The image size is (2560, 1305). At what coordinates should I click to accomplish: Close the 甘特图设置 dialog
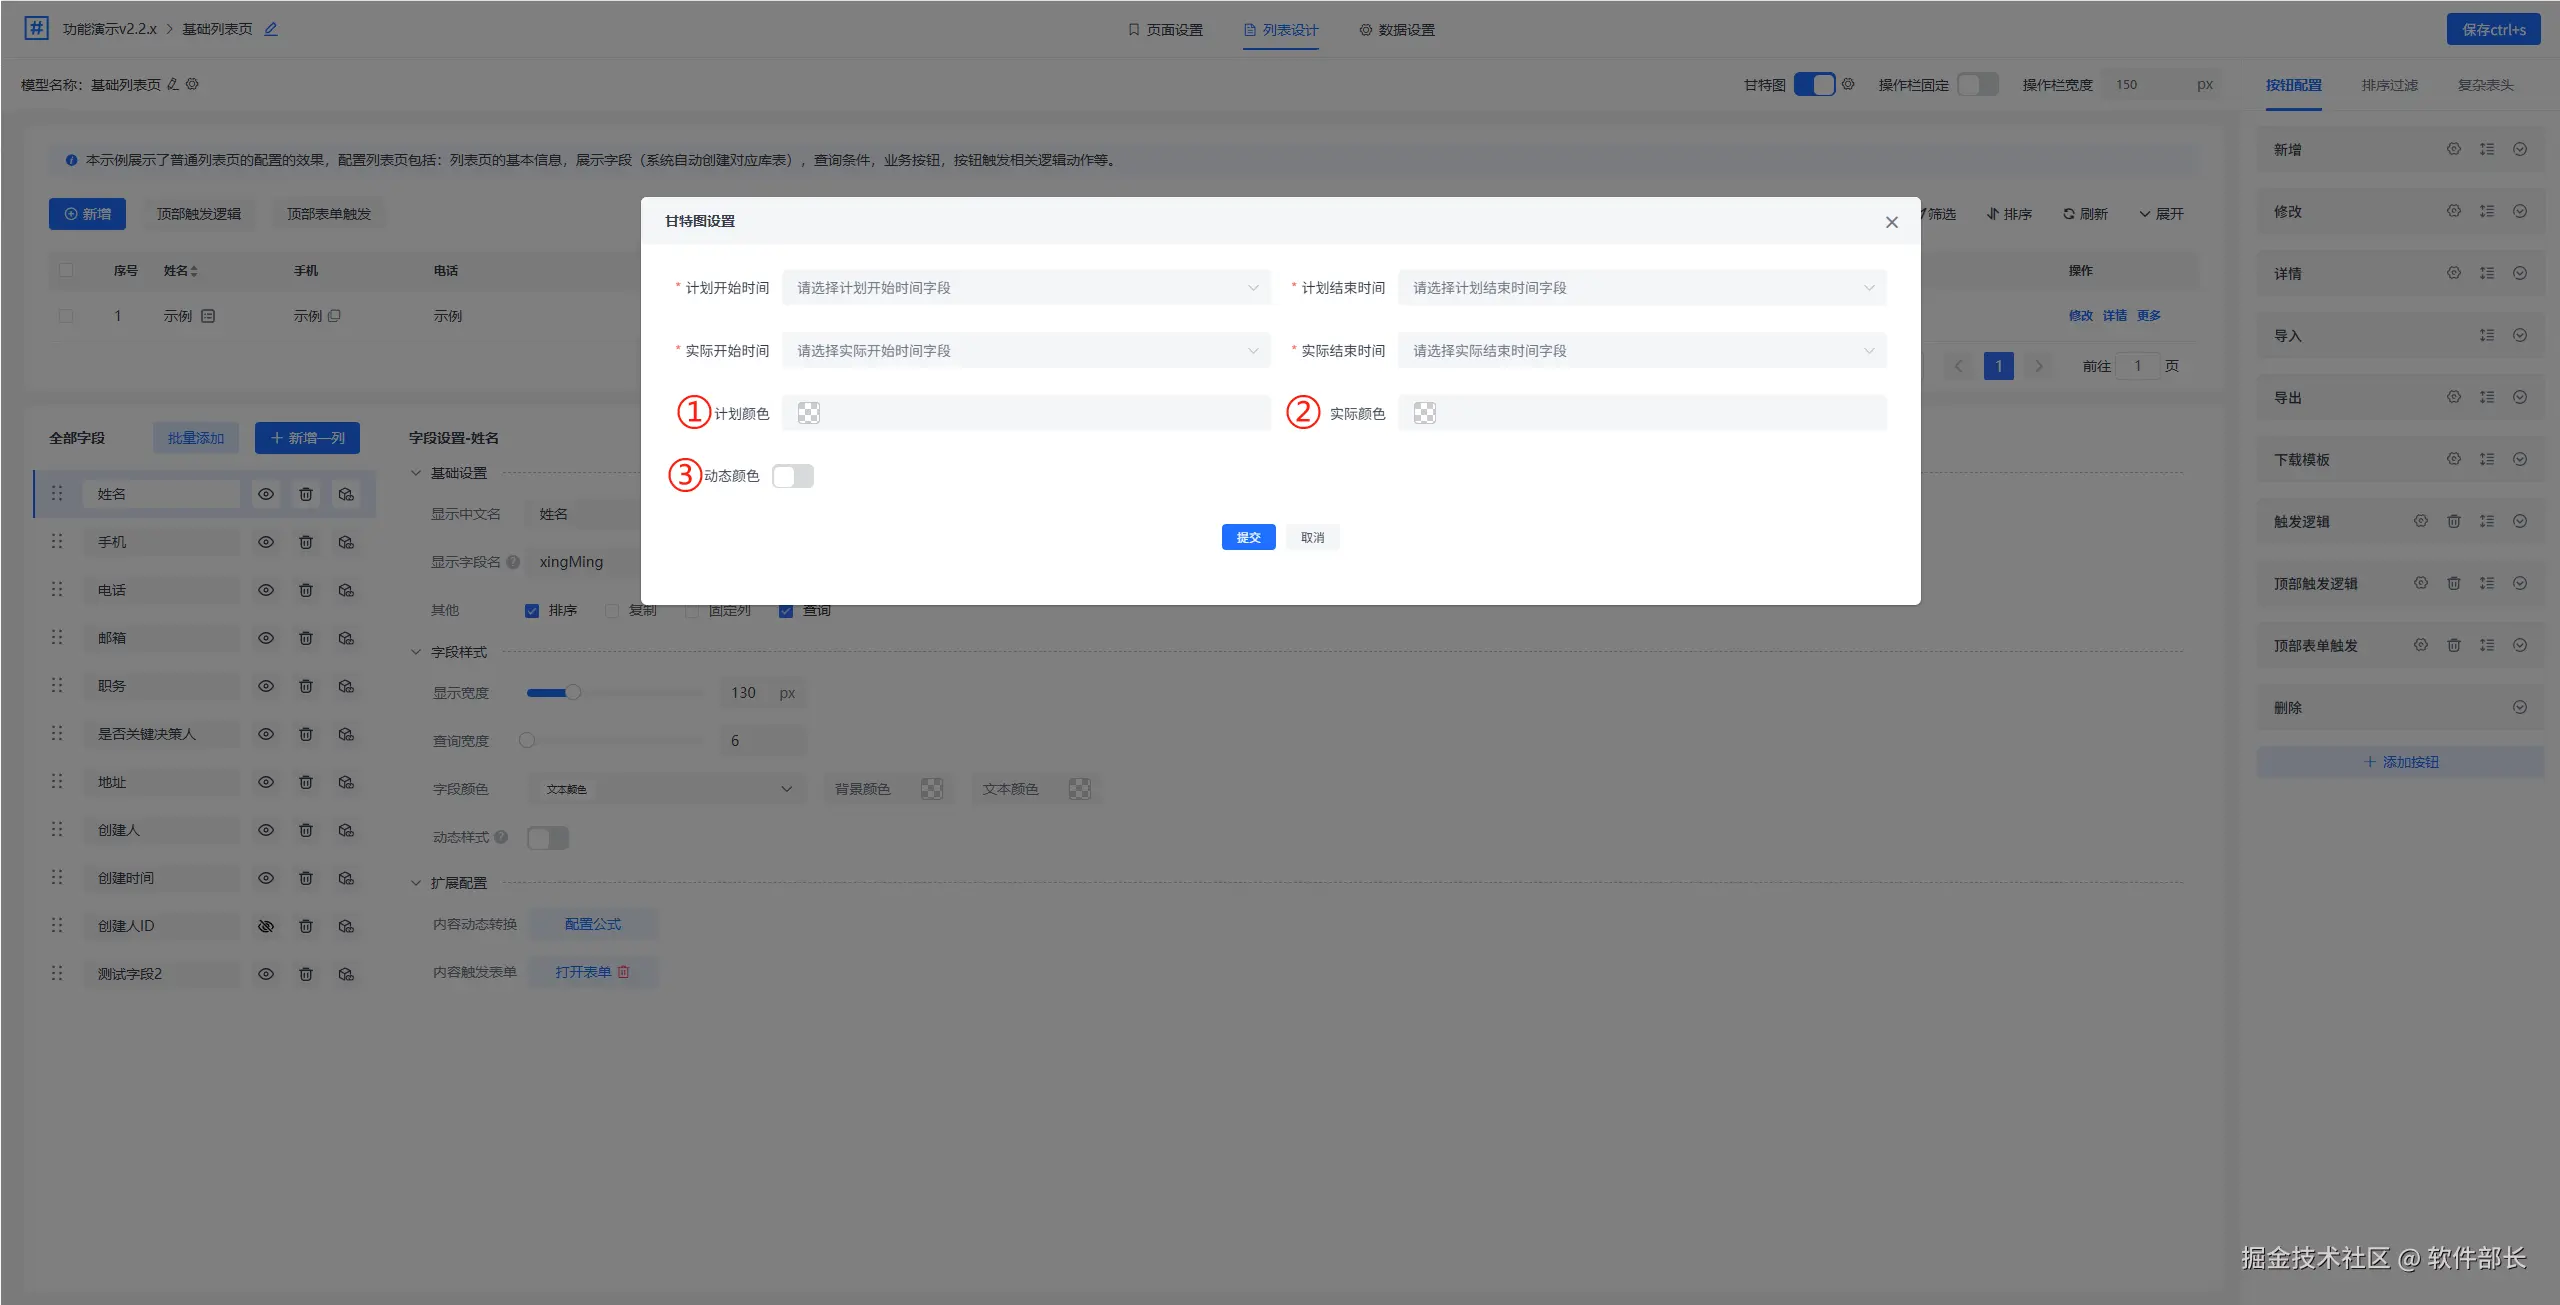pyautogui.click(x=1891, y=222)
